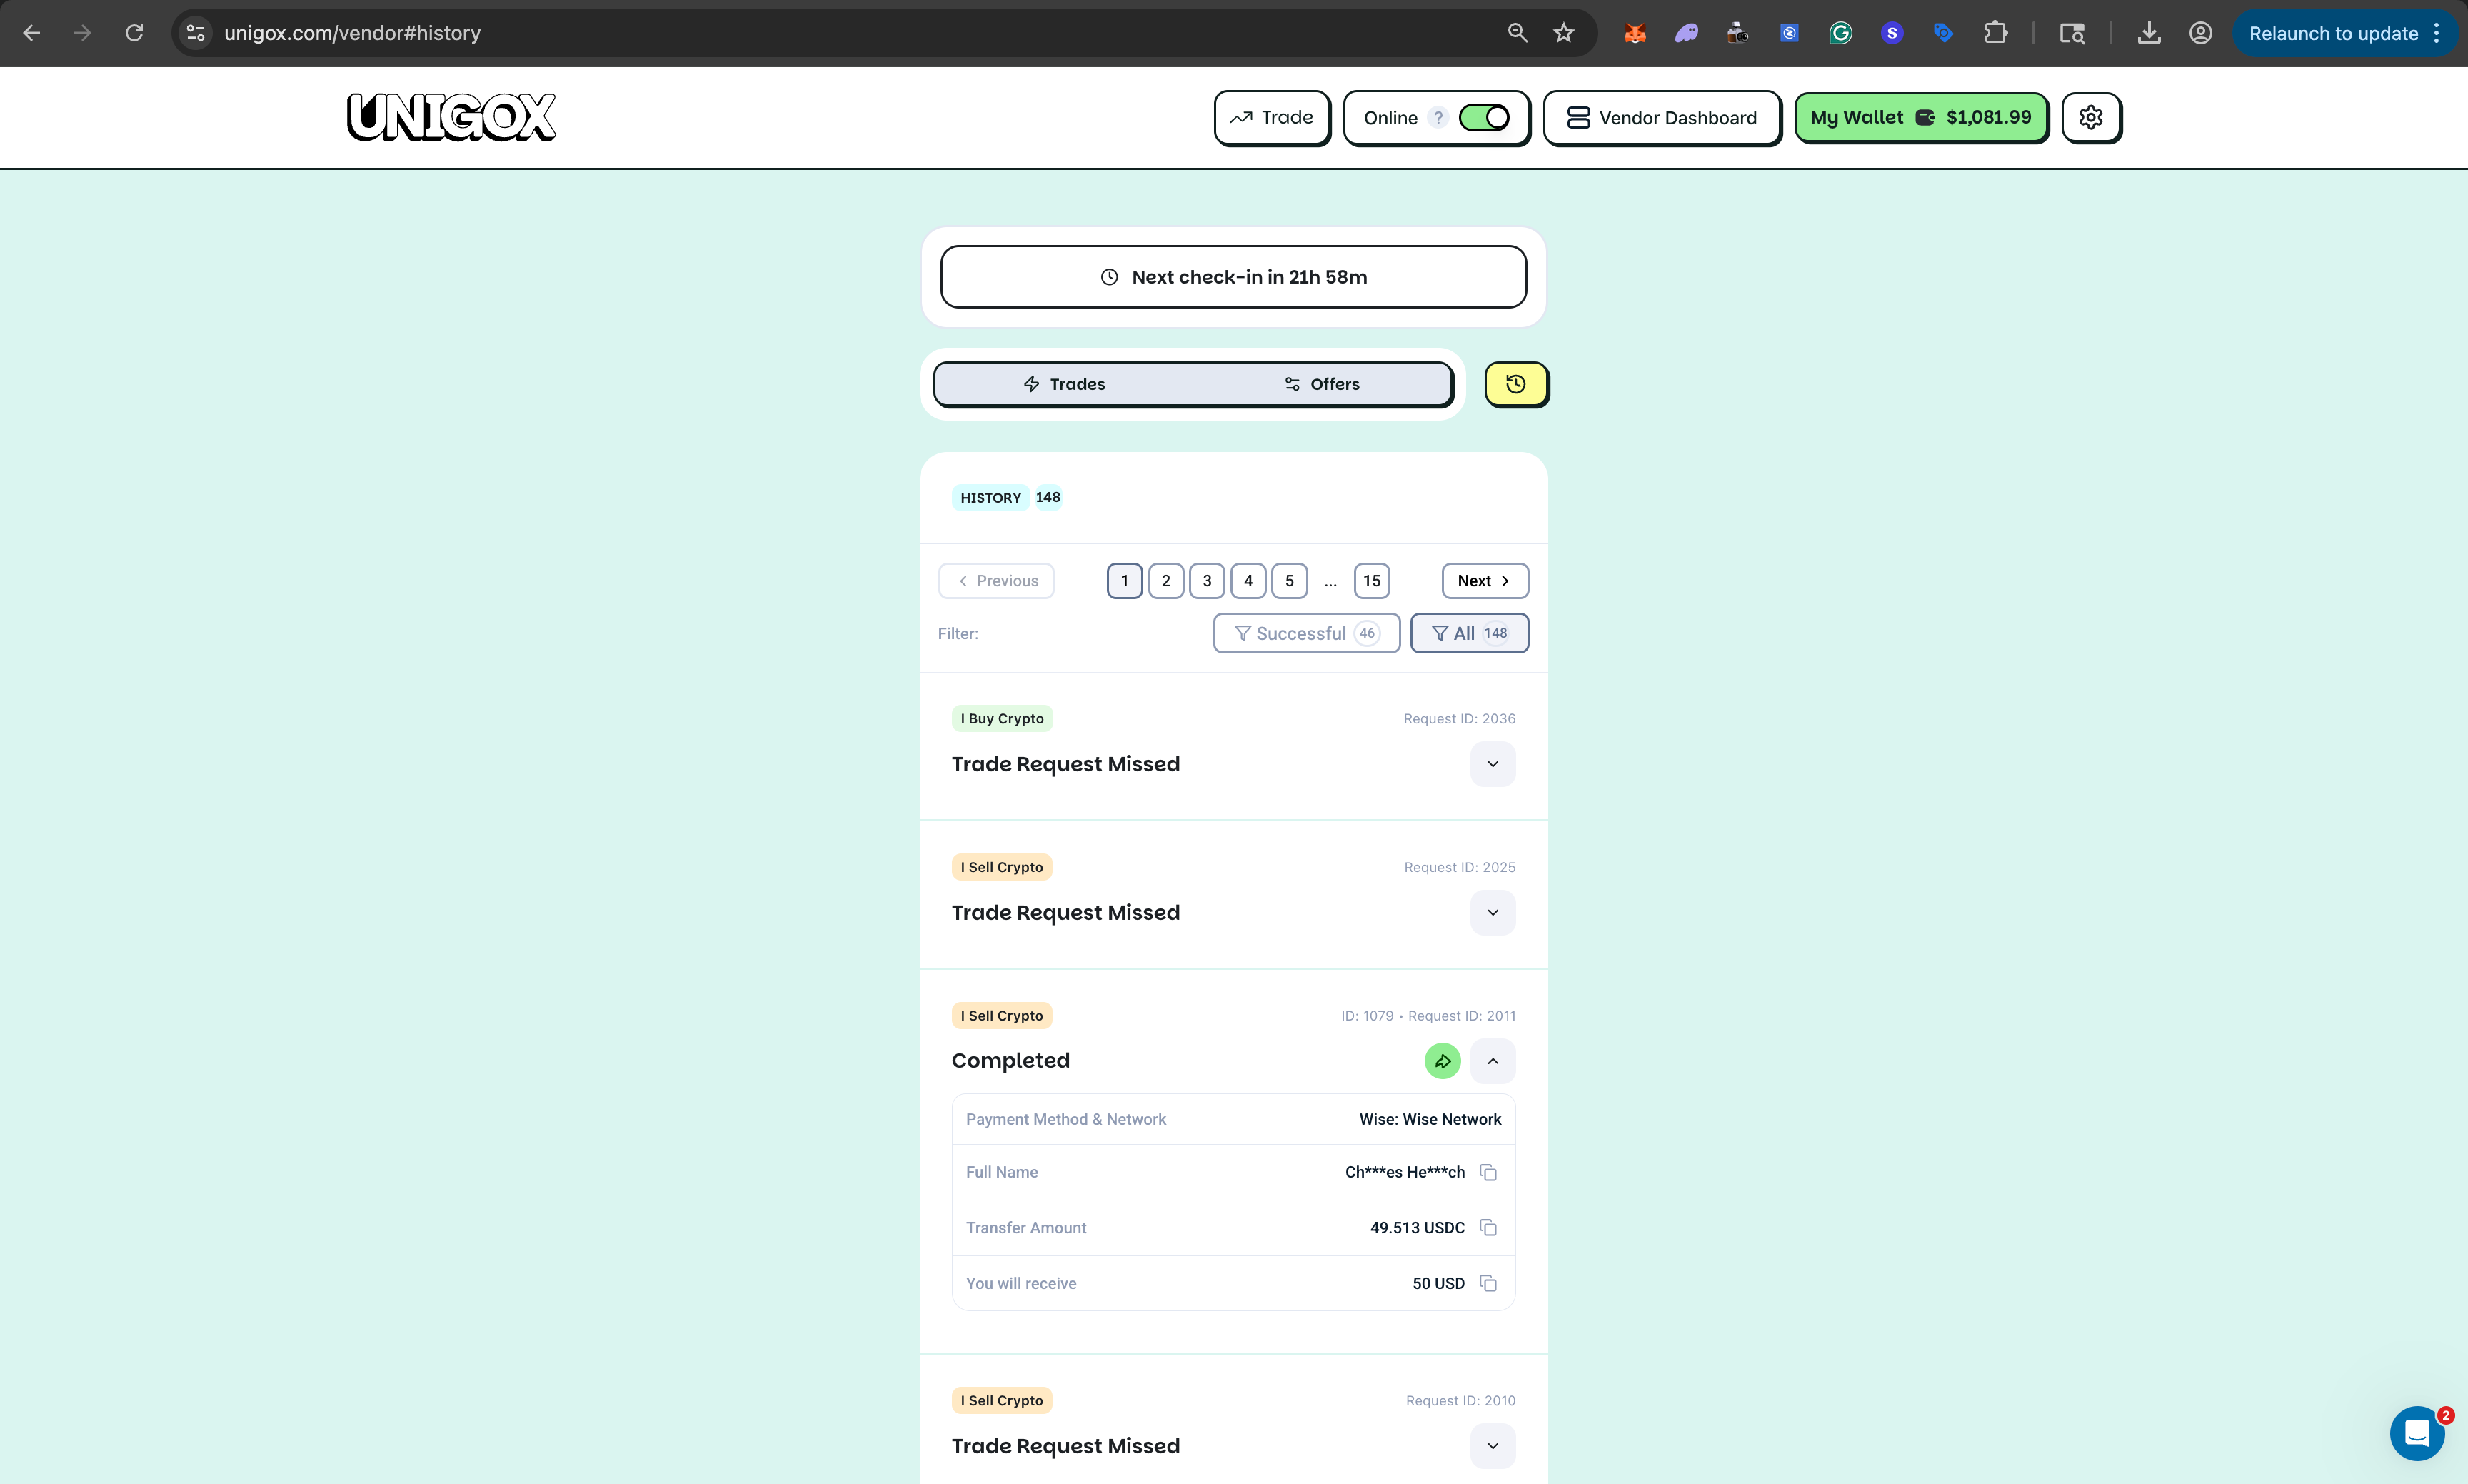Open the yellow history clock icon
This screenshot has width=2468, height=1484.
pyautogui.click(x=1515, y=384)
